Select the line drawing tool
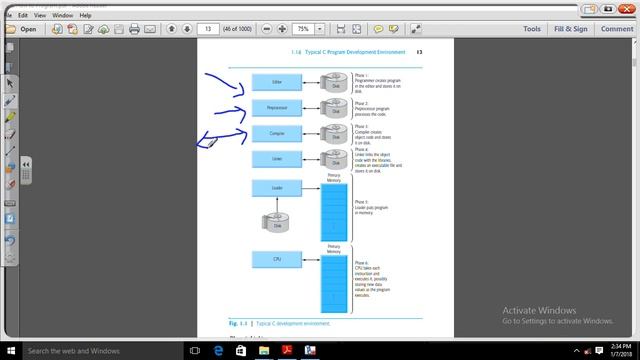The width and height of the screenshot is (640, 360). click(10, 151)
